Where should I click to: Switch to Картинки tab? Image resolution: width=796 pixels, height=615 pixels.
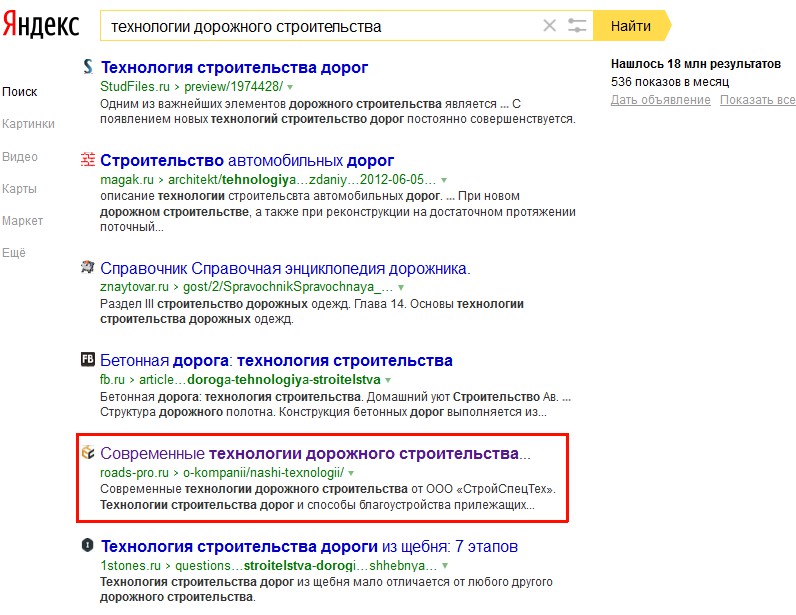[28, 124]
